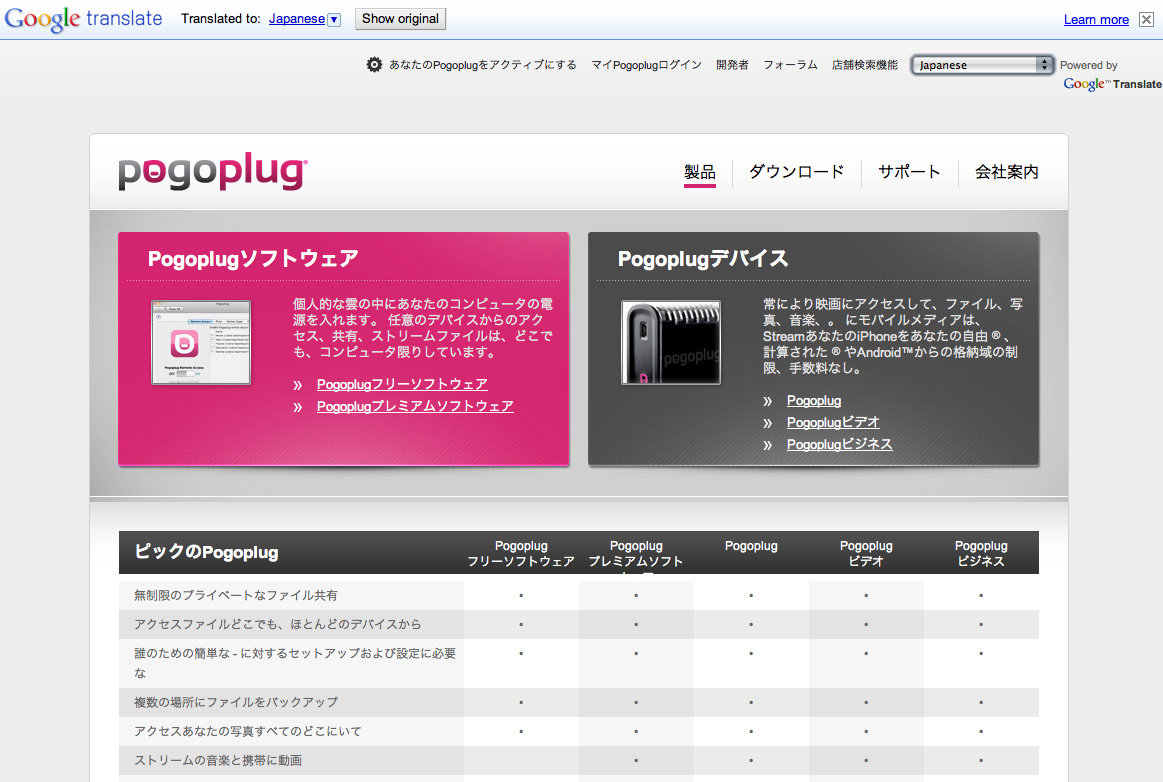Click the 無制限のプライベートなファイル共有 row
1163x782 pixels.
tap(579, 595)
